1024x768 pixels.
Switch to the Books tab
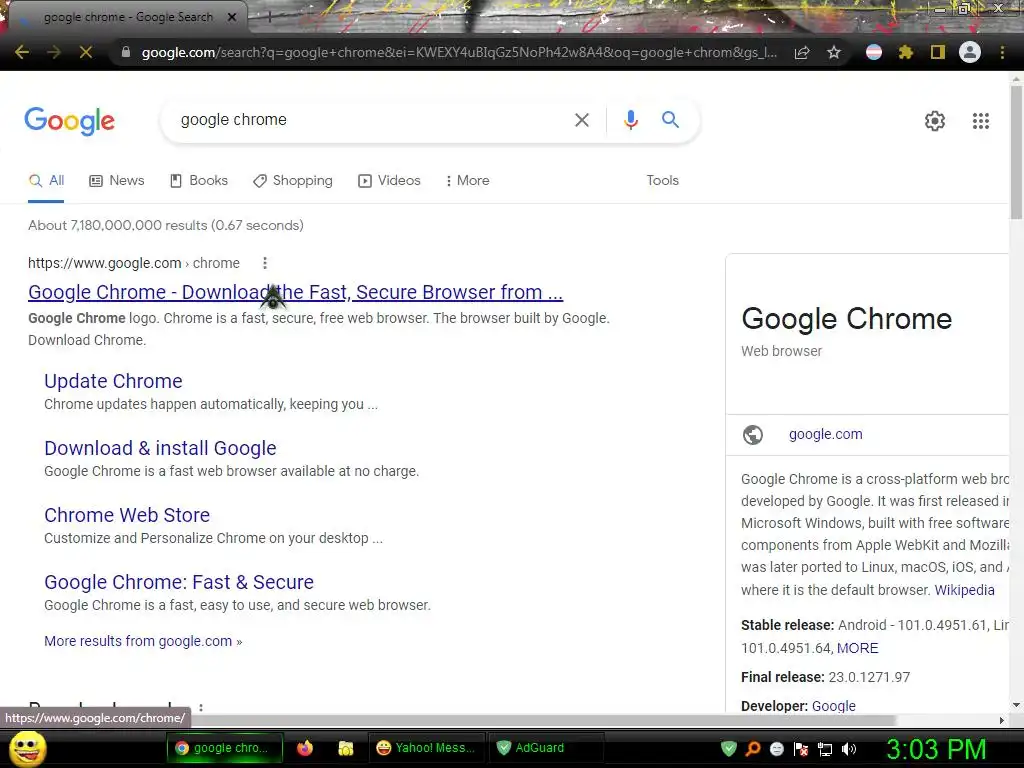[199, 181]
